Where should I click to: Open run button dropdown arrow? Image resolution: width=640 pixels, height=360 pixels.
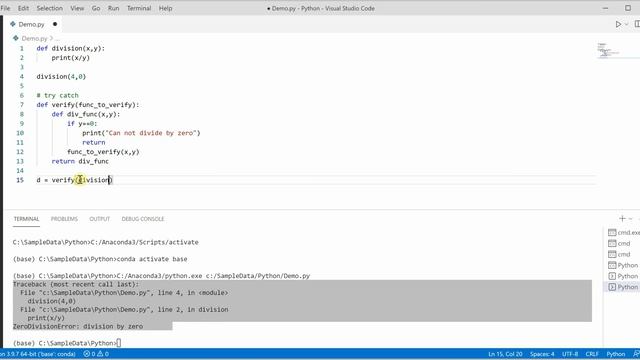627,24
